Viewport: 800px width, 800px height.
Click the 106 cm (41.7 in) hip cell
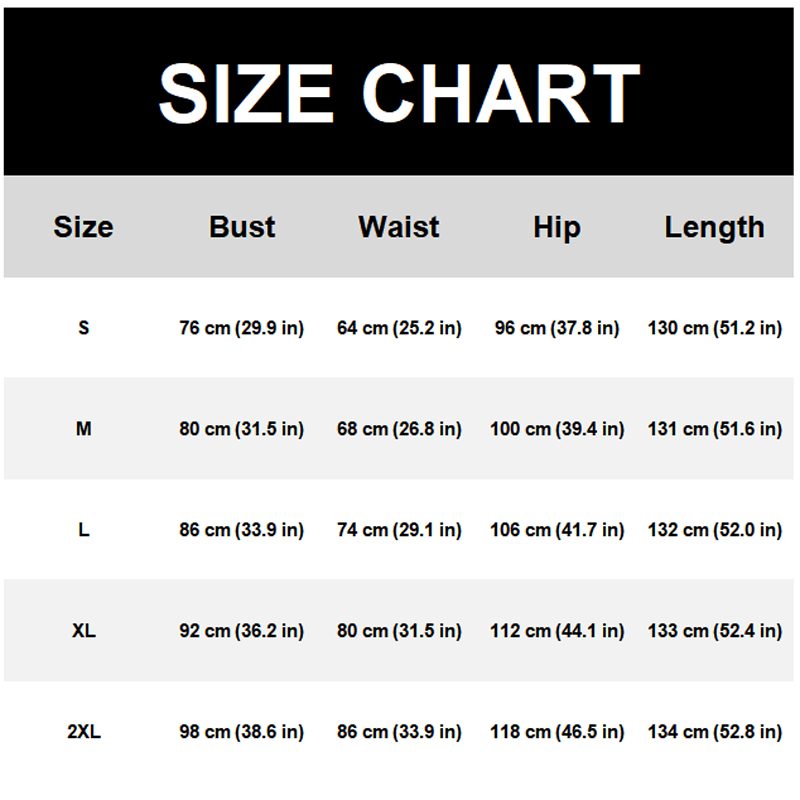(x=557, y=530)
